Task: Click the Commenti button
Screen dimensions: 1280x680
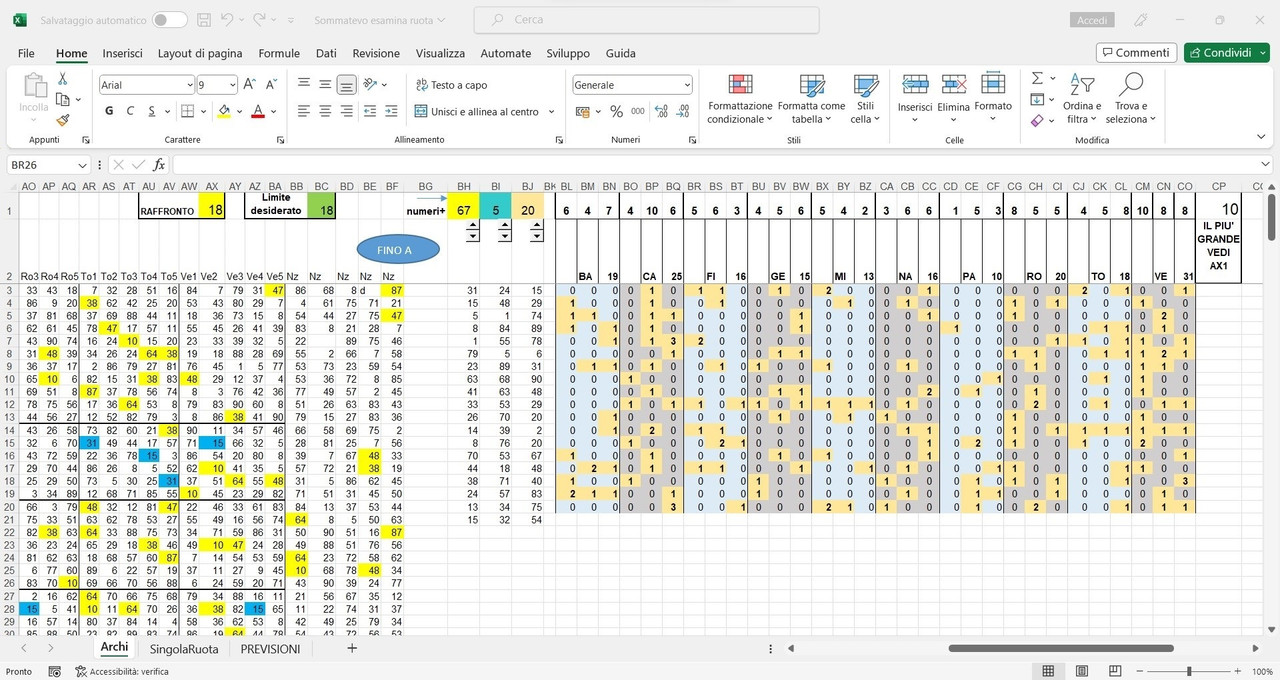Action: pos(1136,53)
